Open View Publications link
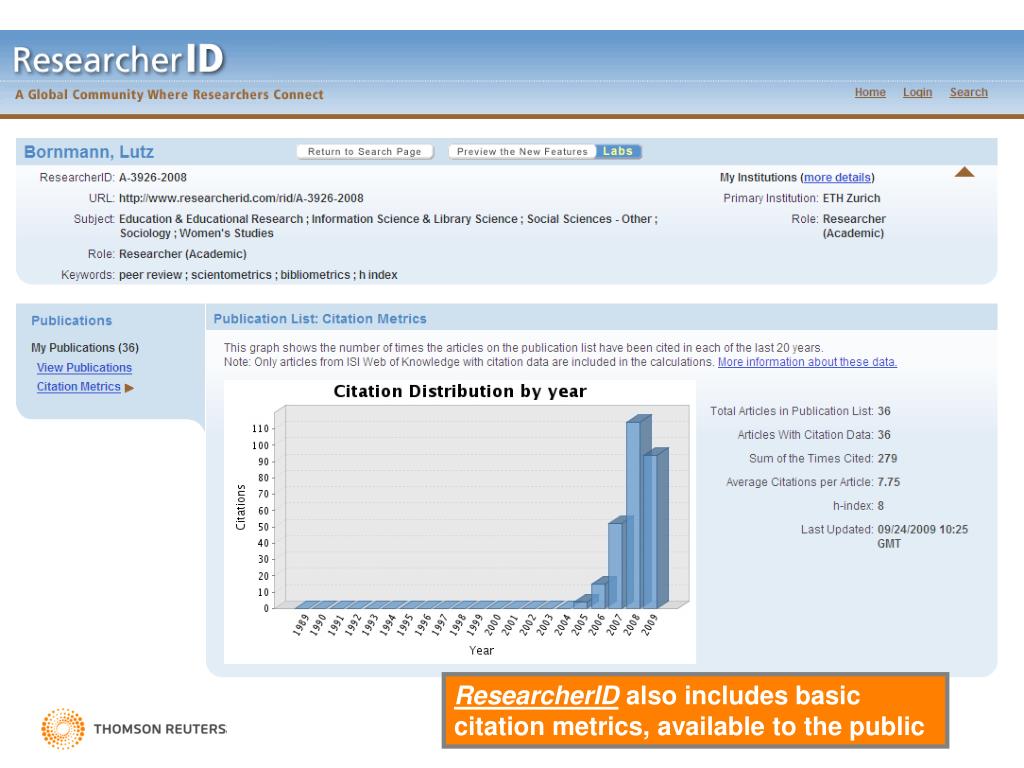This screenshot has width=1024, height=768. tap(84, 368)
